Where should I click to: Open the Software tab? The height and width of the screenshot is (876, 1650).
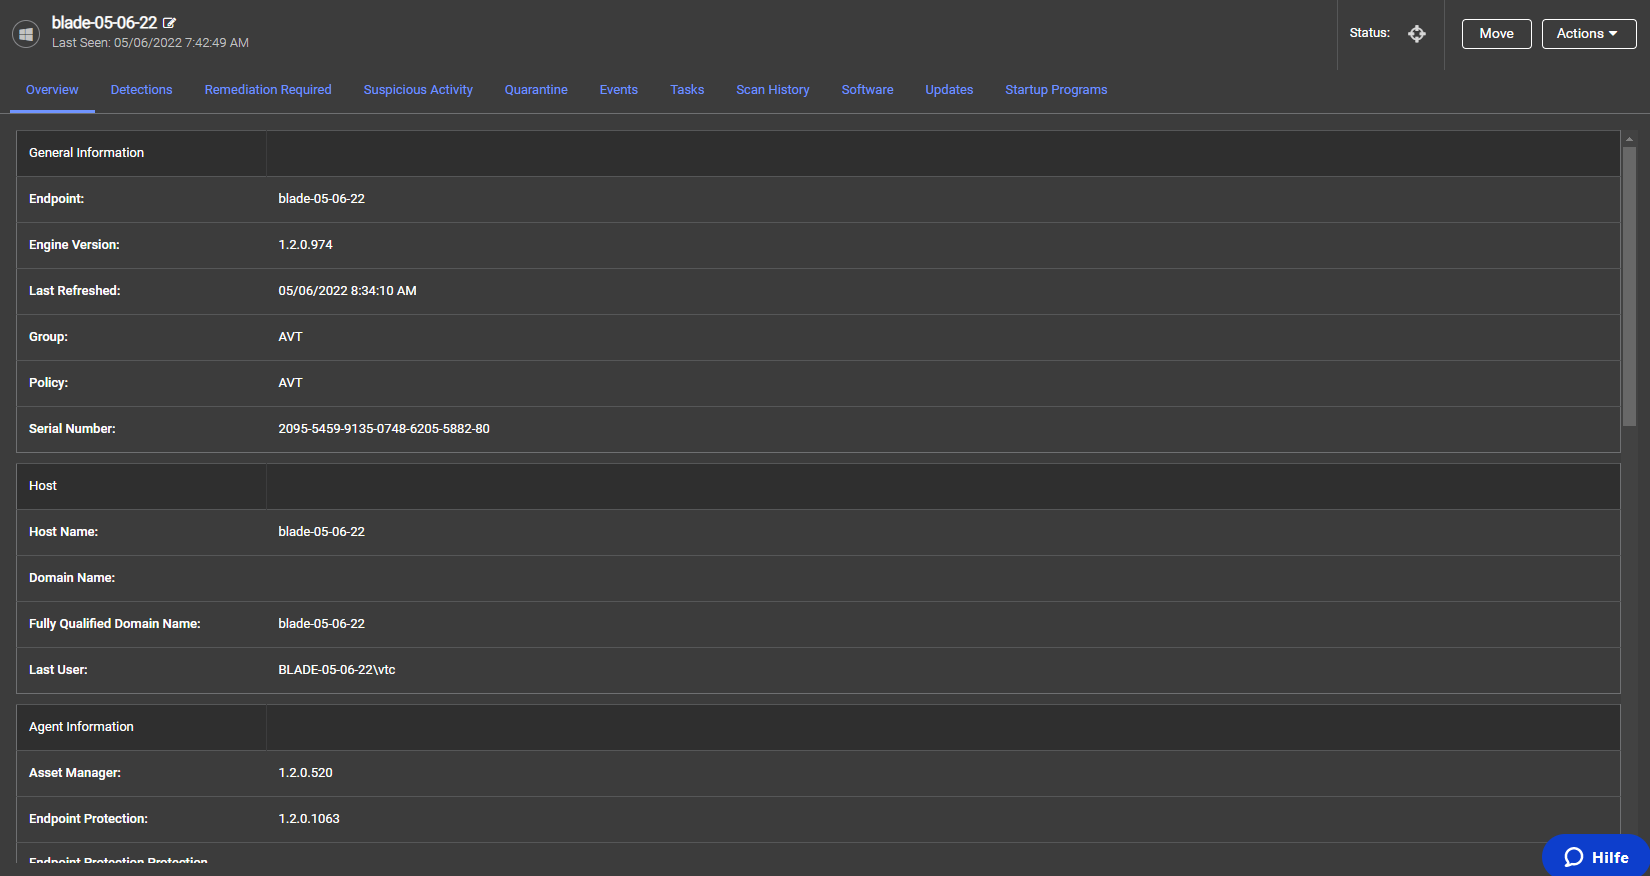pos(867,90)
